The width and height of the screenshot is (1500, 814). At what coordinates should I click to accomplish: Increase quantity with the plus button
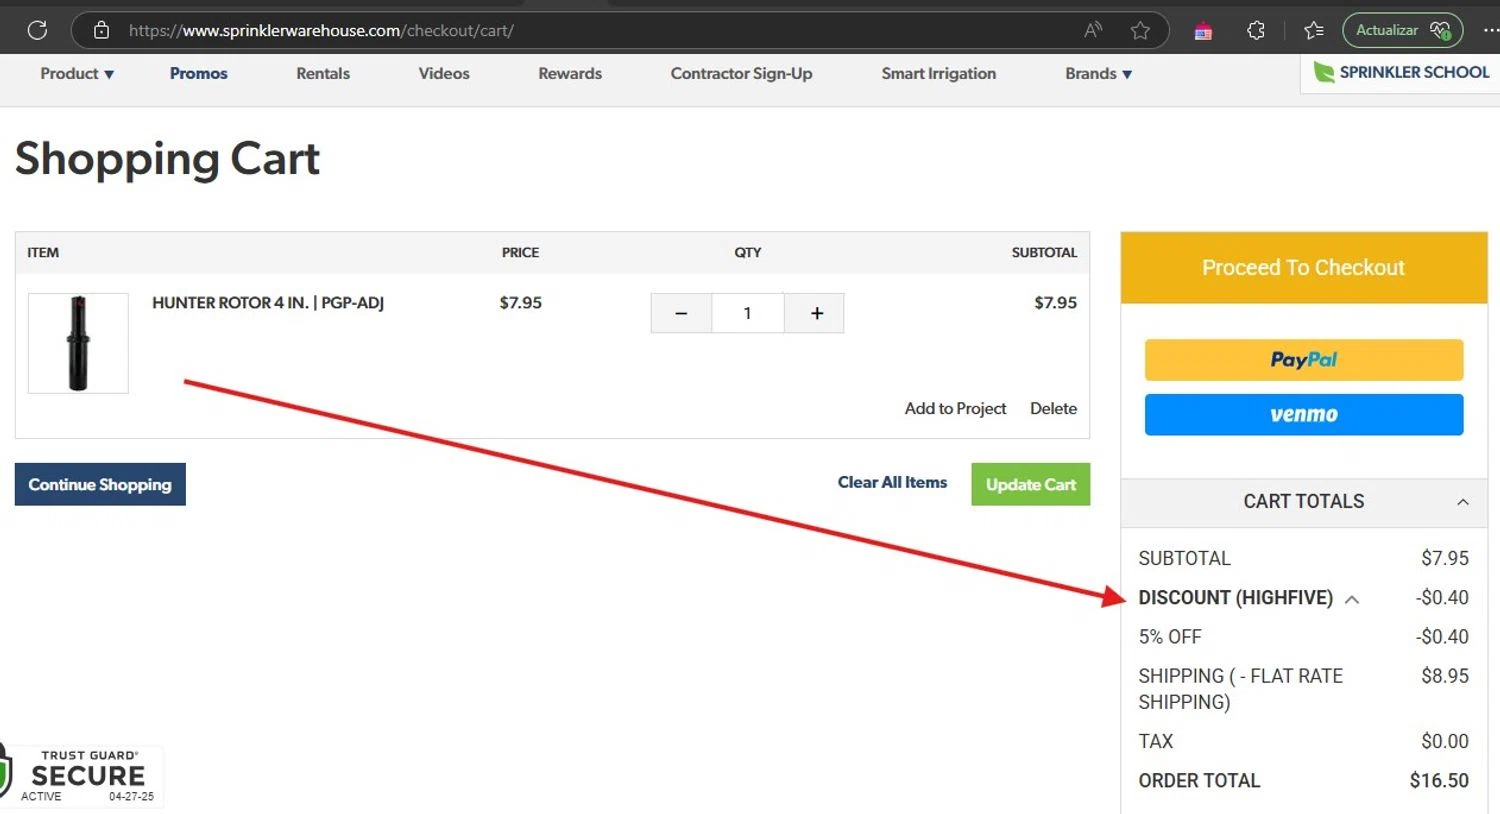point(816,313)
